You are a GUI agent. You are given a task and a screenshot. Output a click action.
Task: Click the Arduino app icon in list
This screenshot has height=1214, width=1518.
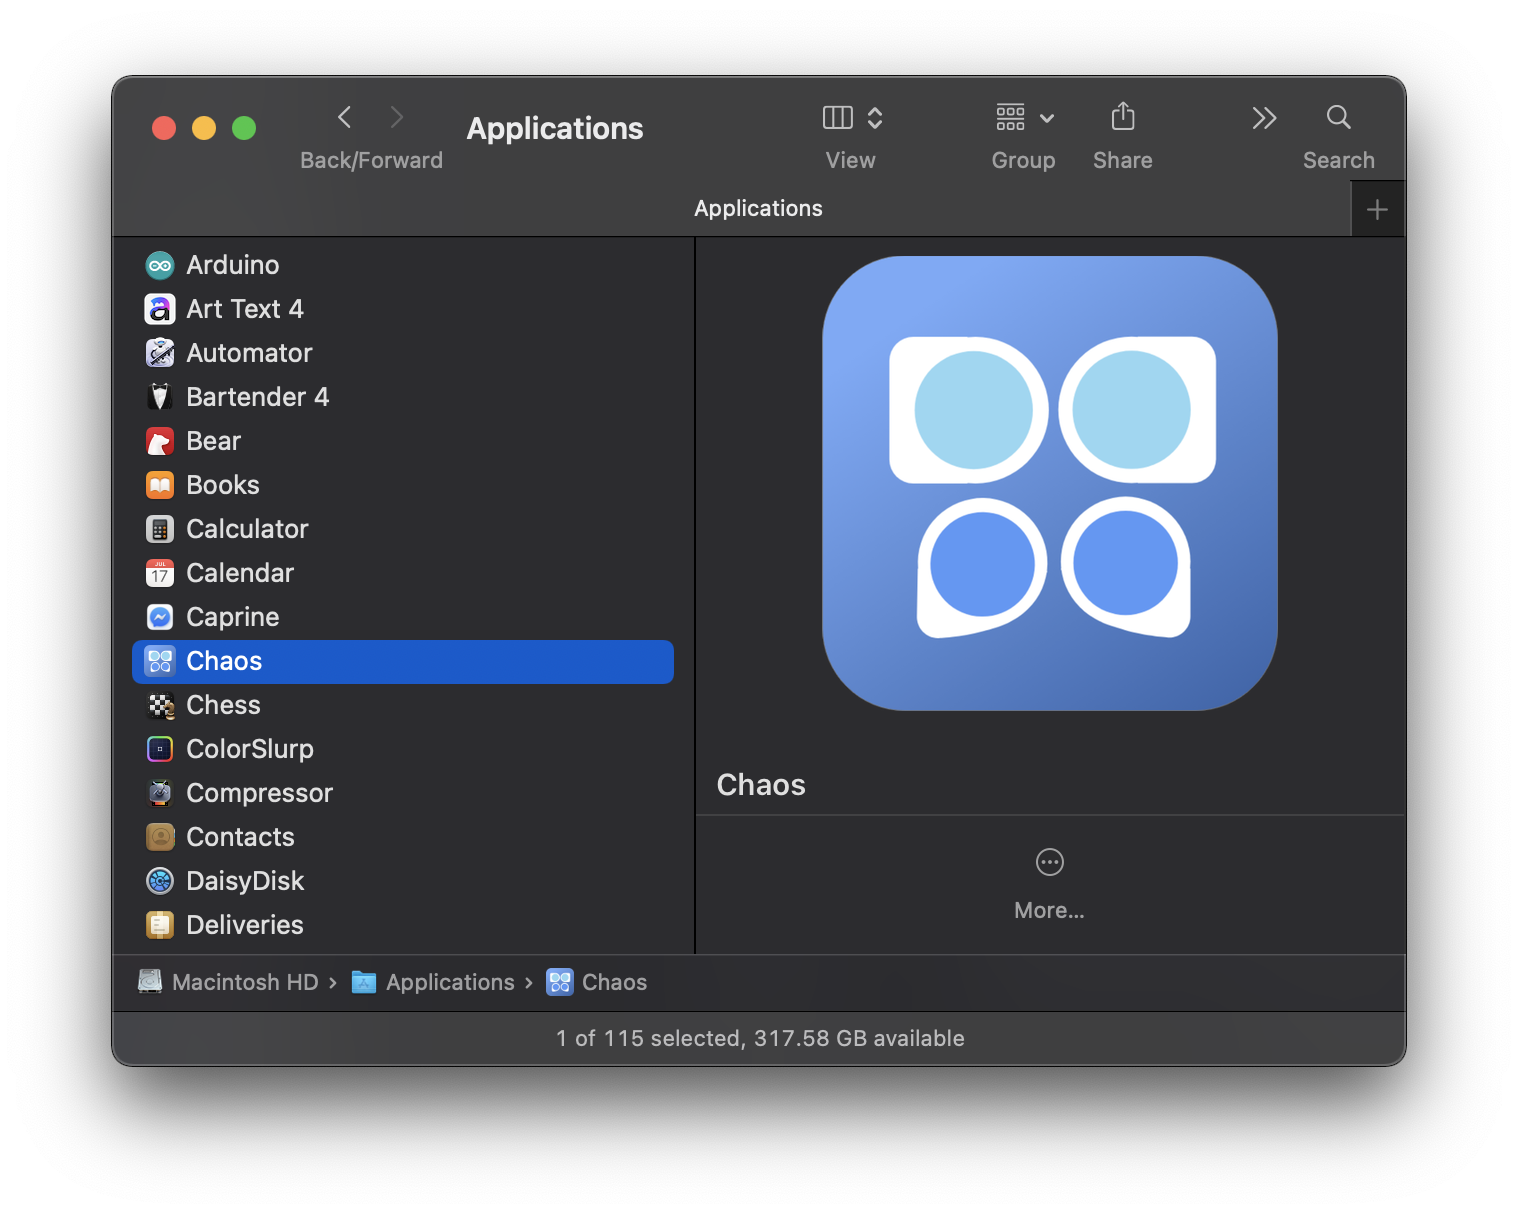tap(160, 265)
